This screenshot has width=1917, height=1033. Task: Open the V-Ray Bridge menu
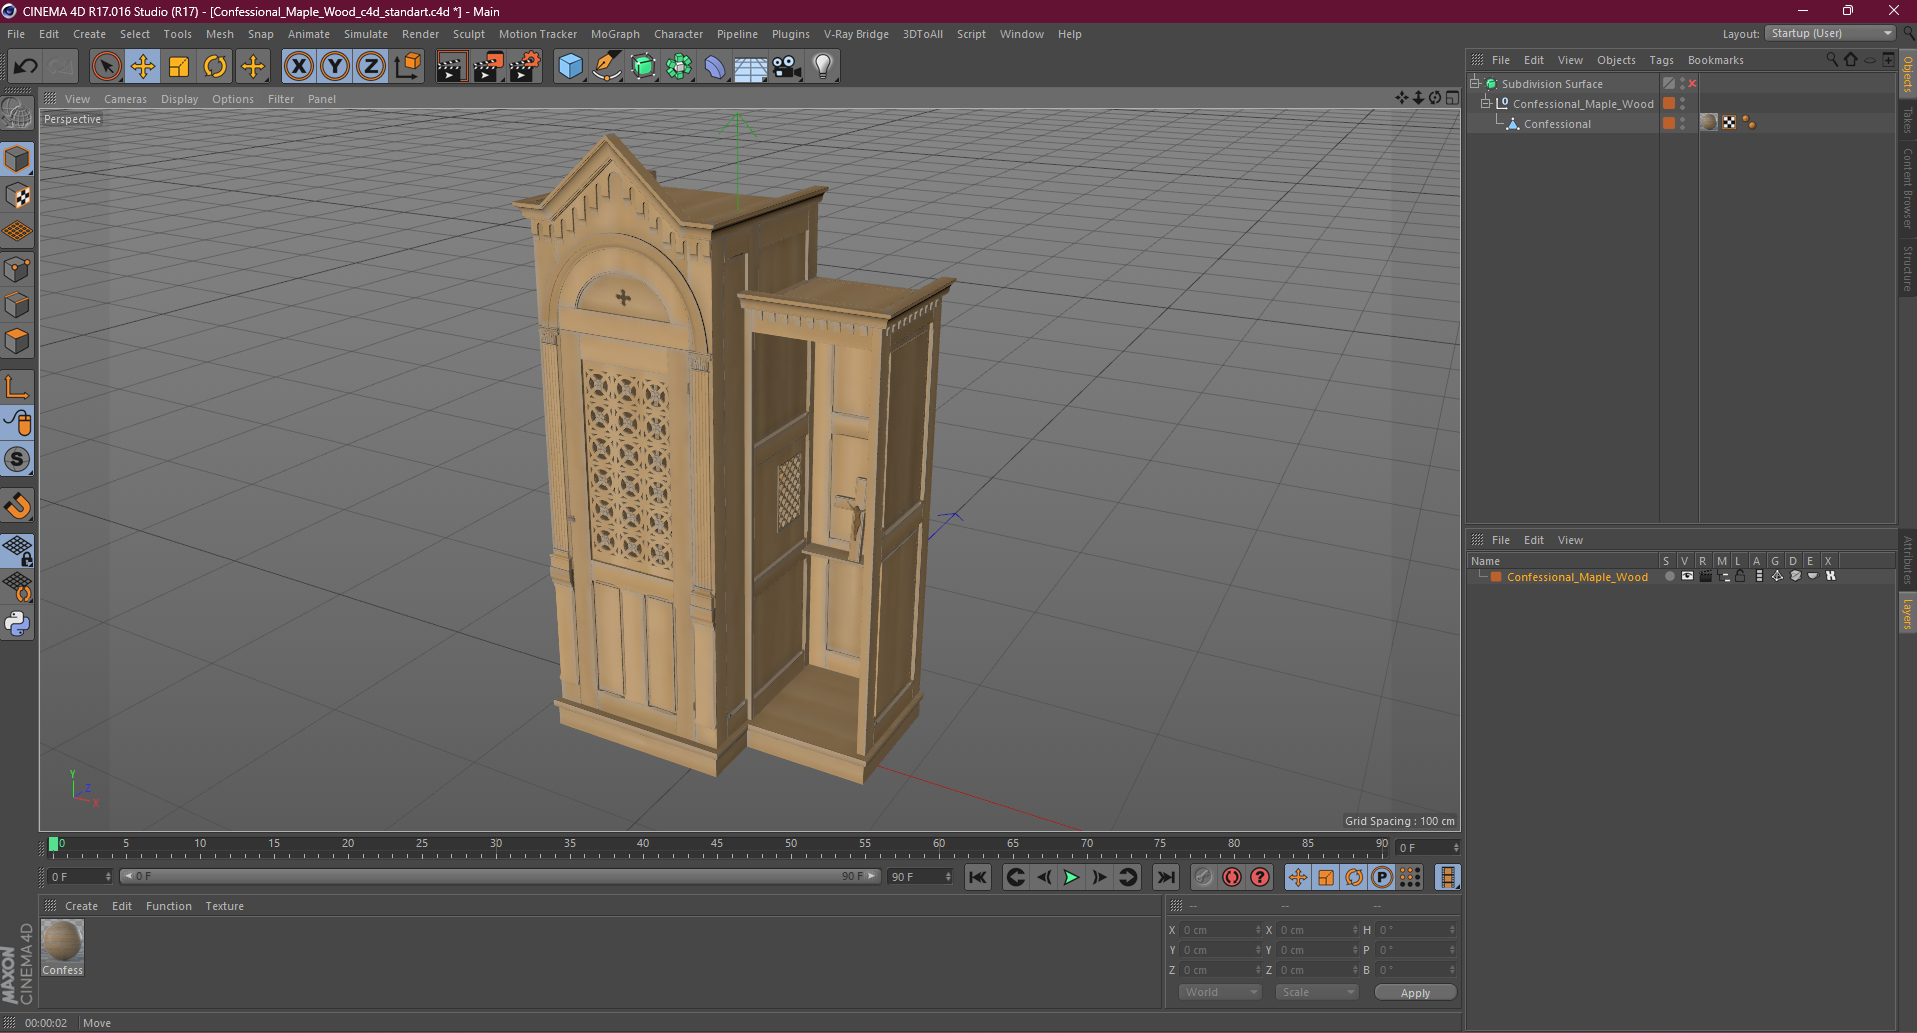point(856,34)
